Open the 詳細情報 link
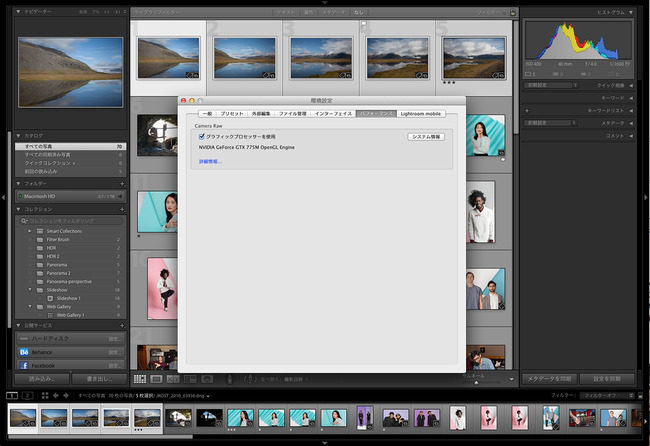Image resolution: width=650 pixels, height=446 pixels. tap(210, 162)
